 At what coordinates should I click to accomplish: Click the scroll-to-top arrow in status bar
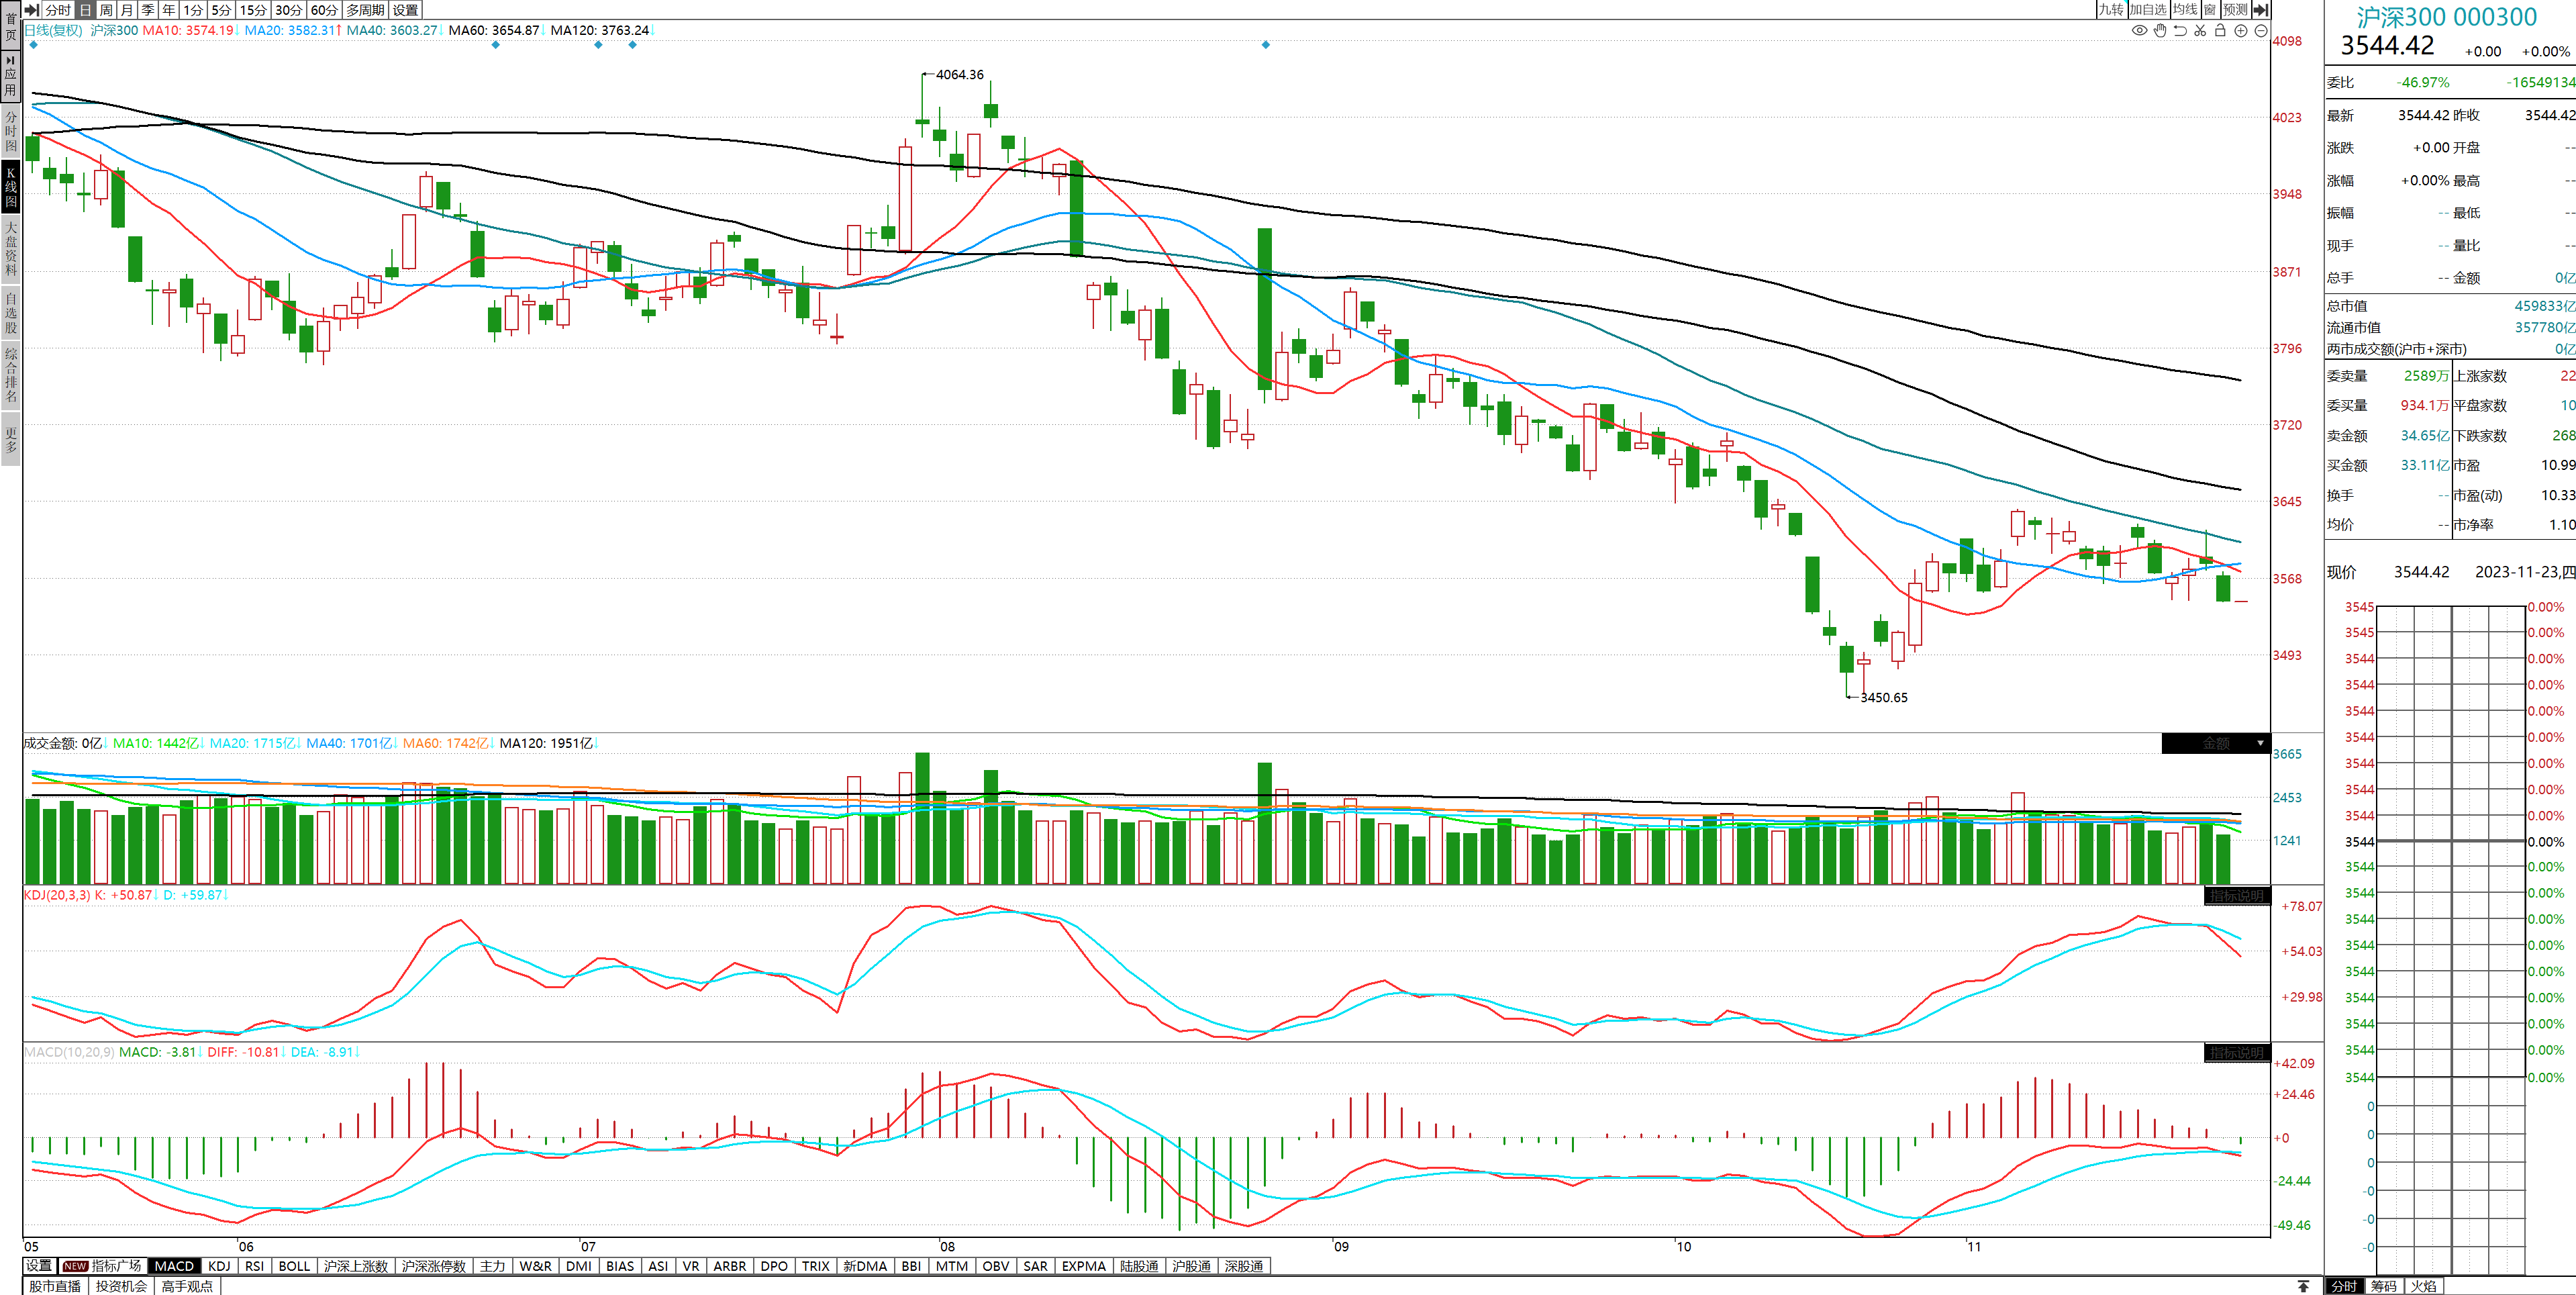click(2303, 1286)
